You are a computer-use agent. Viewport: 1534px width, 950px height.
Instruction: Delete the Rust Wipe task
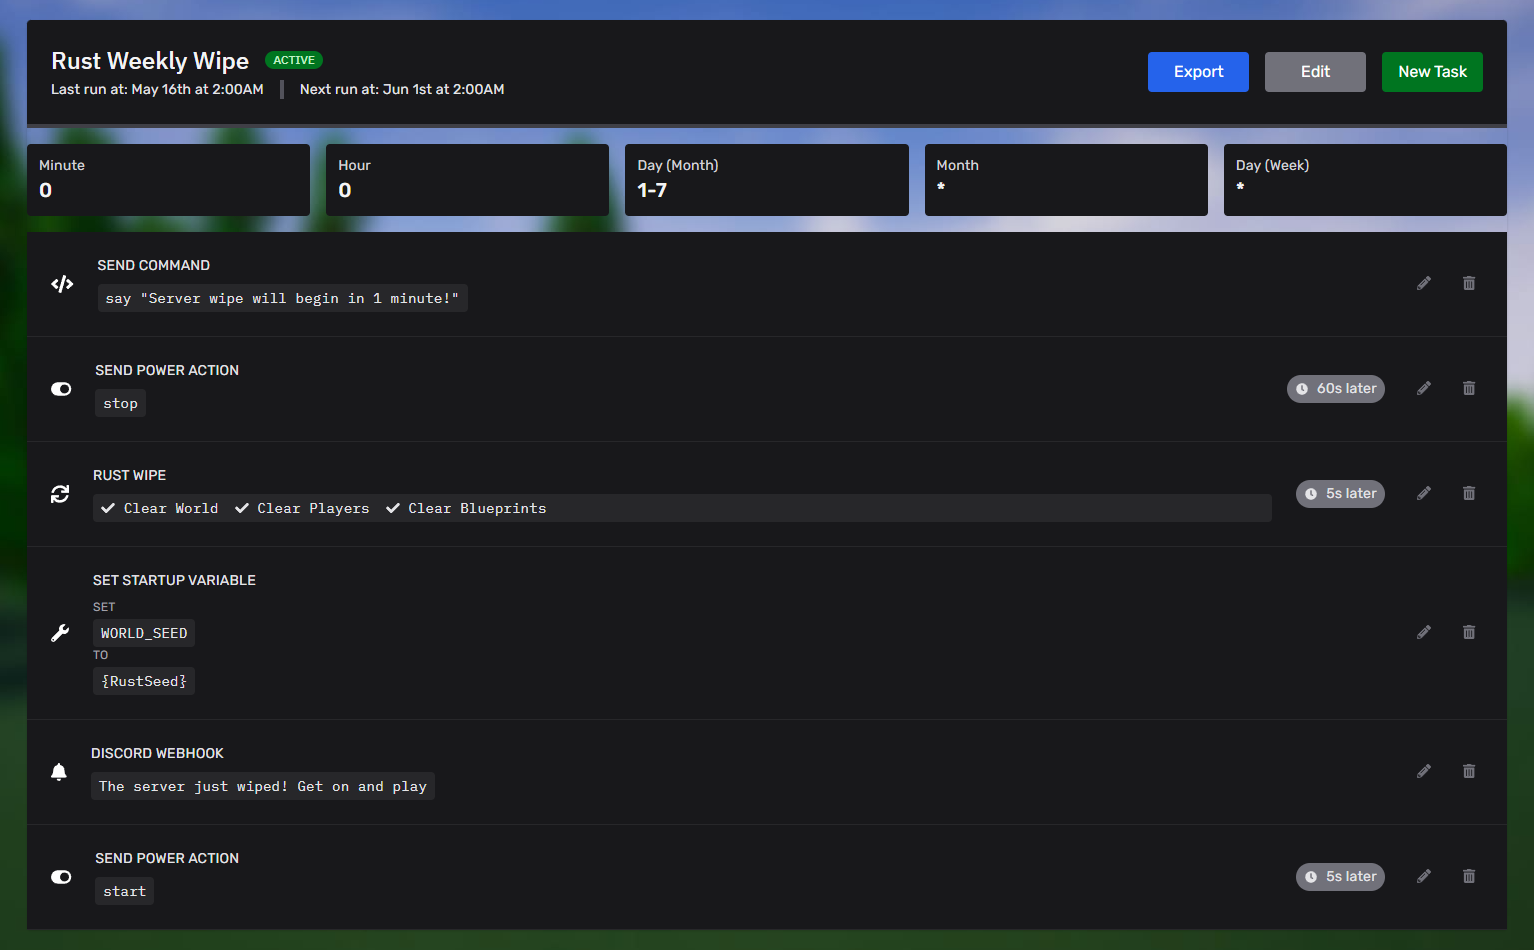coord(1468,494)
